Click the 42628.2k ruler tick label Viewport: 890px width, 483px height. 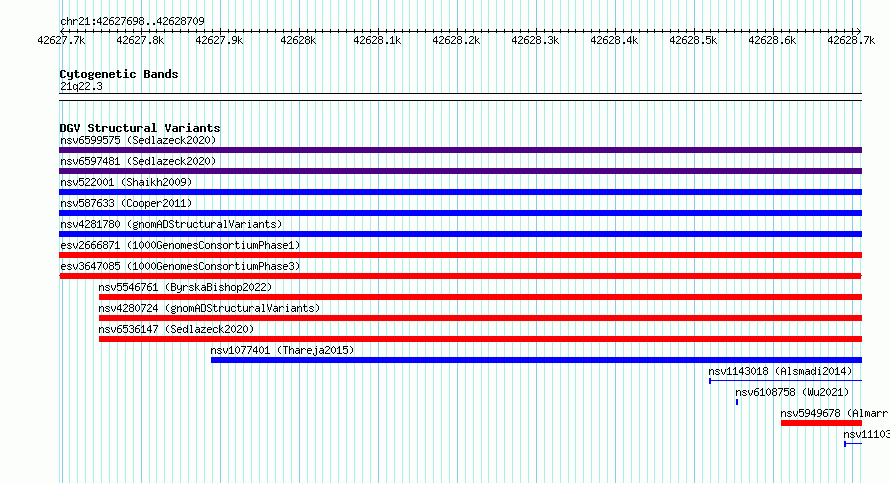click(456, 40)
